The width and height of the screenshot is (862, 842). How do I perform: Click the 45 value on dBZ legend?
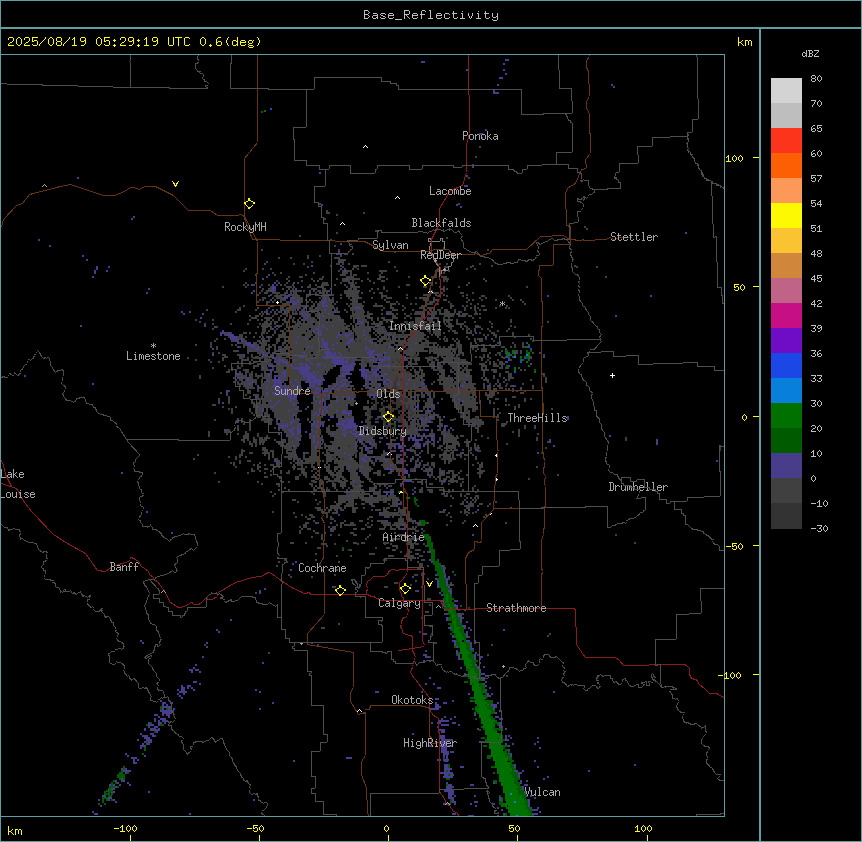pos(816,278)
